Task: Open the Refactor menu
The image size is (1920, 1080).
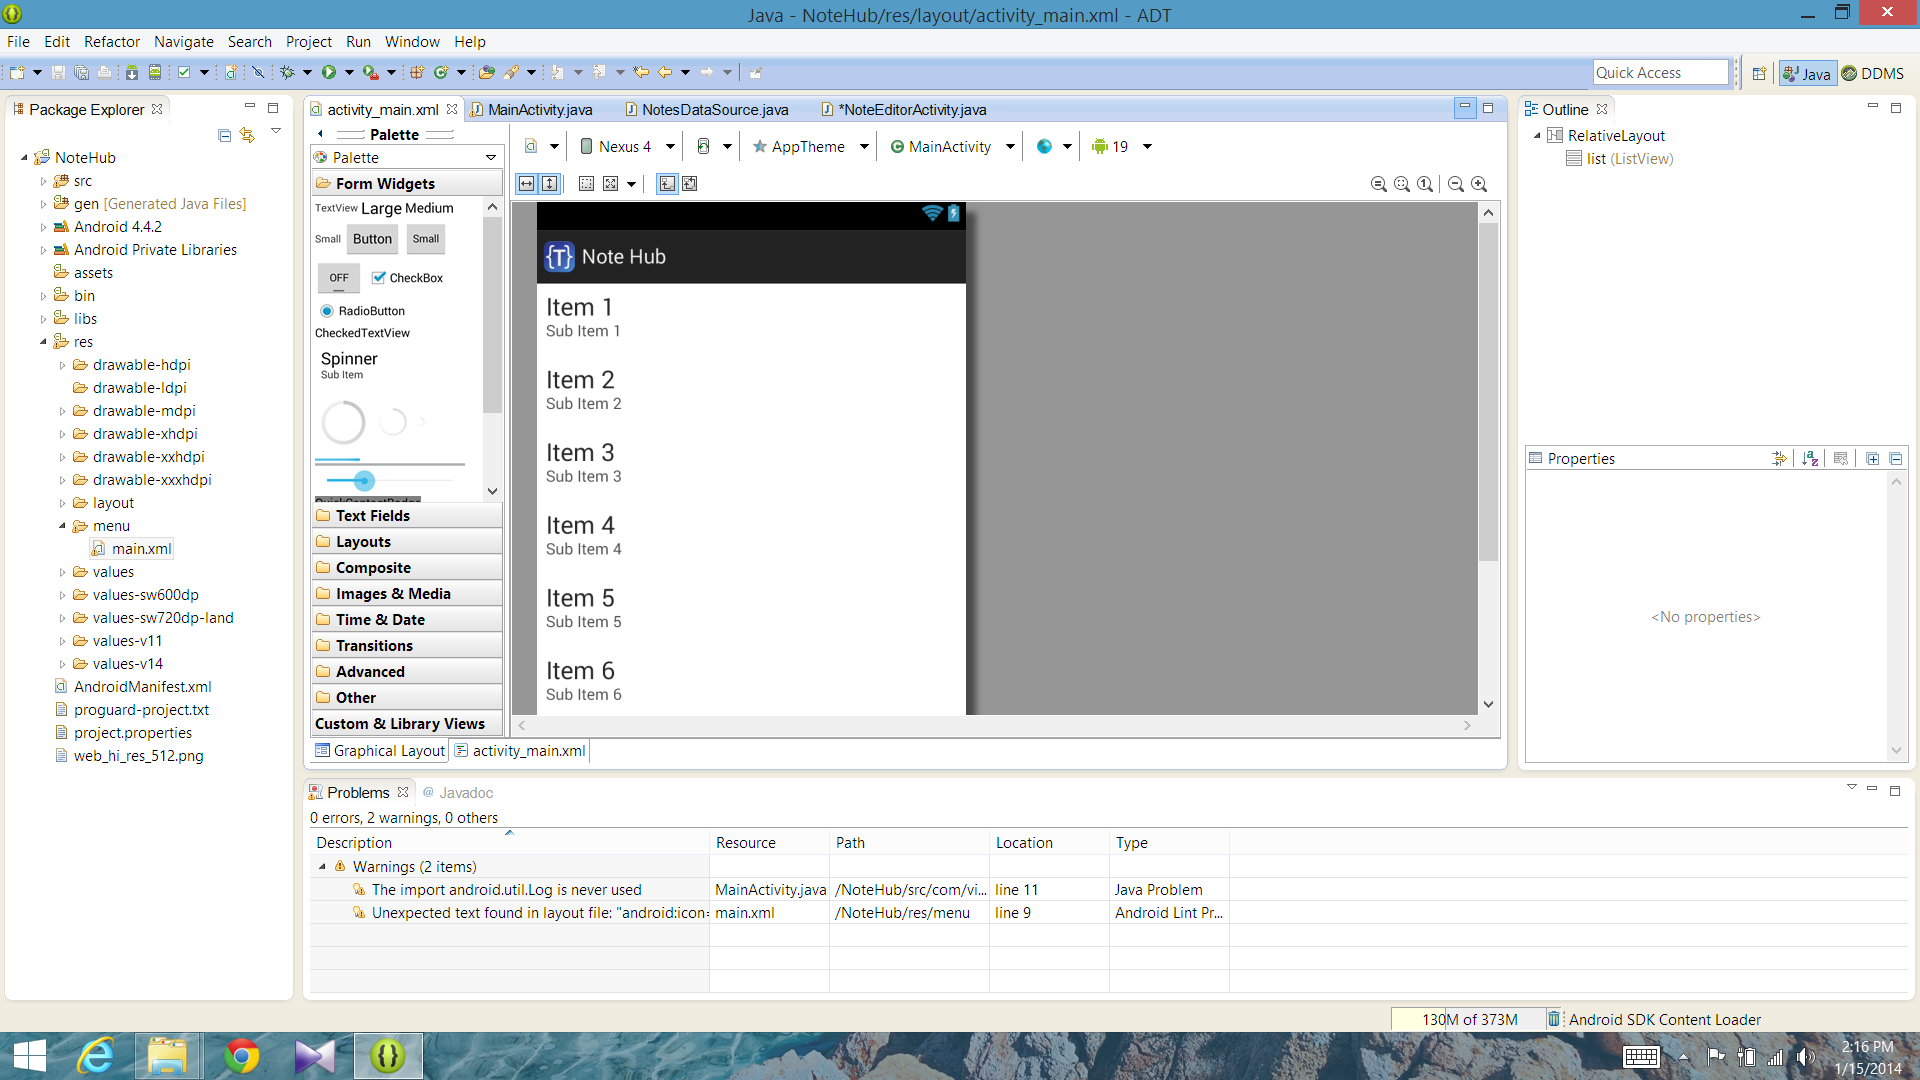Action: [x=111, y=42]
